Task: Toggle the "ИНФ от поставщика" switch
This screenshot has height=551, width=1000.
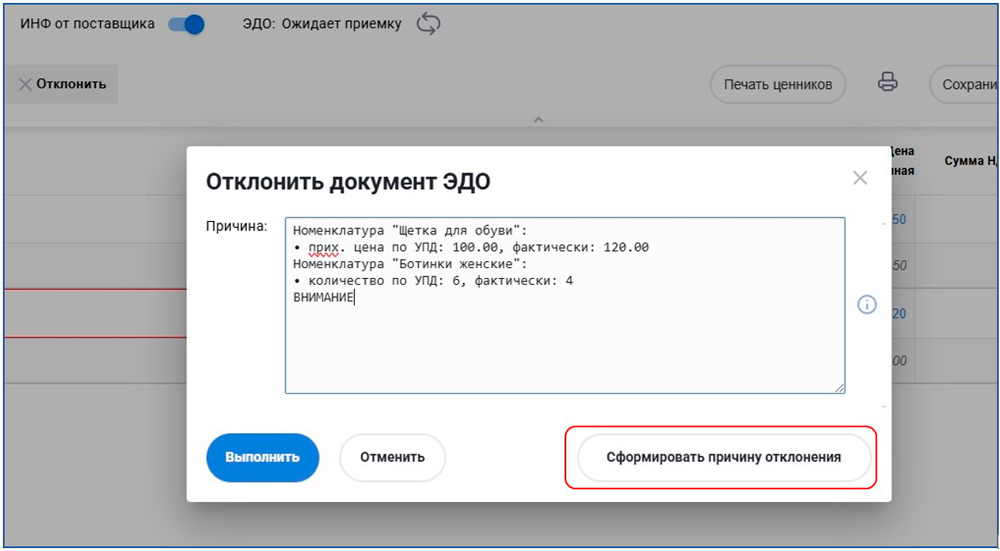Action: [186, 24]
